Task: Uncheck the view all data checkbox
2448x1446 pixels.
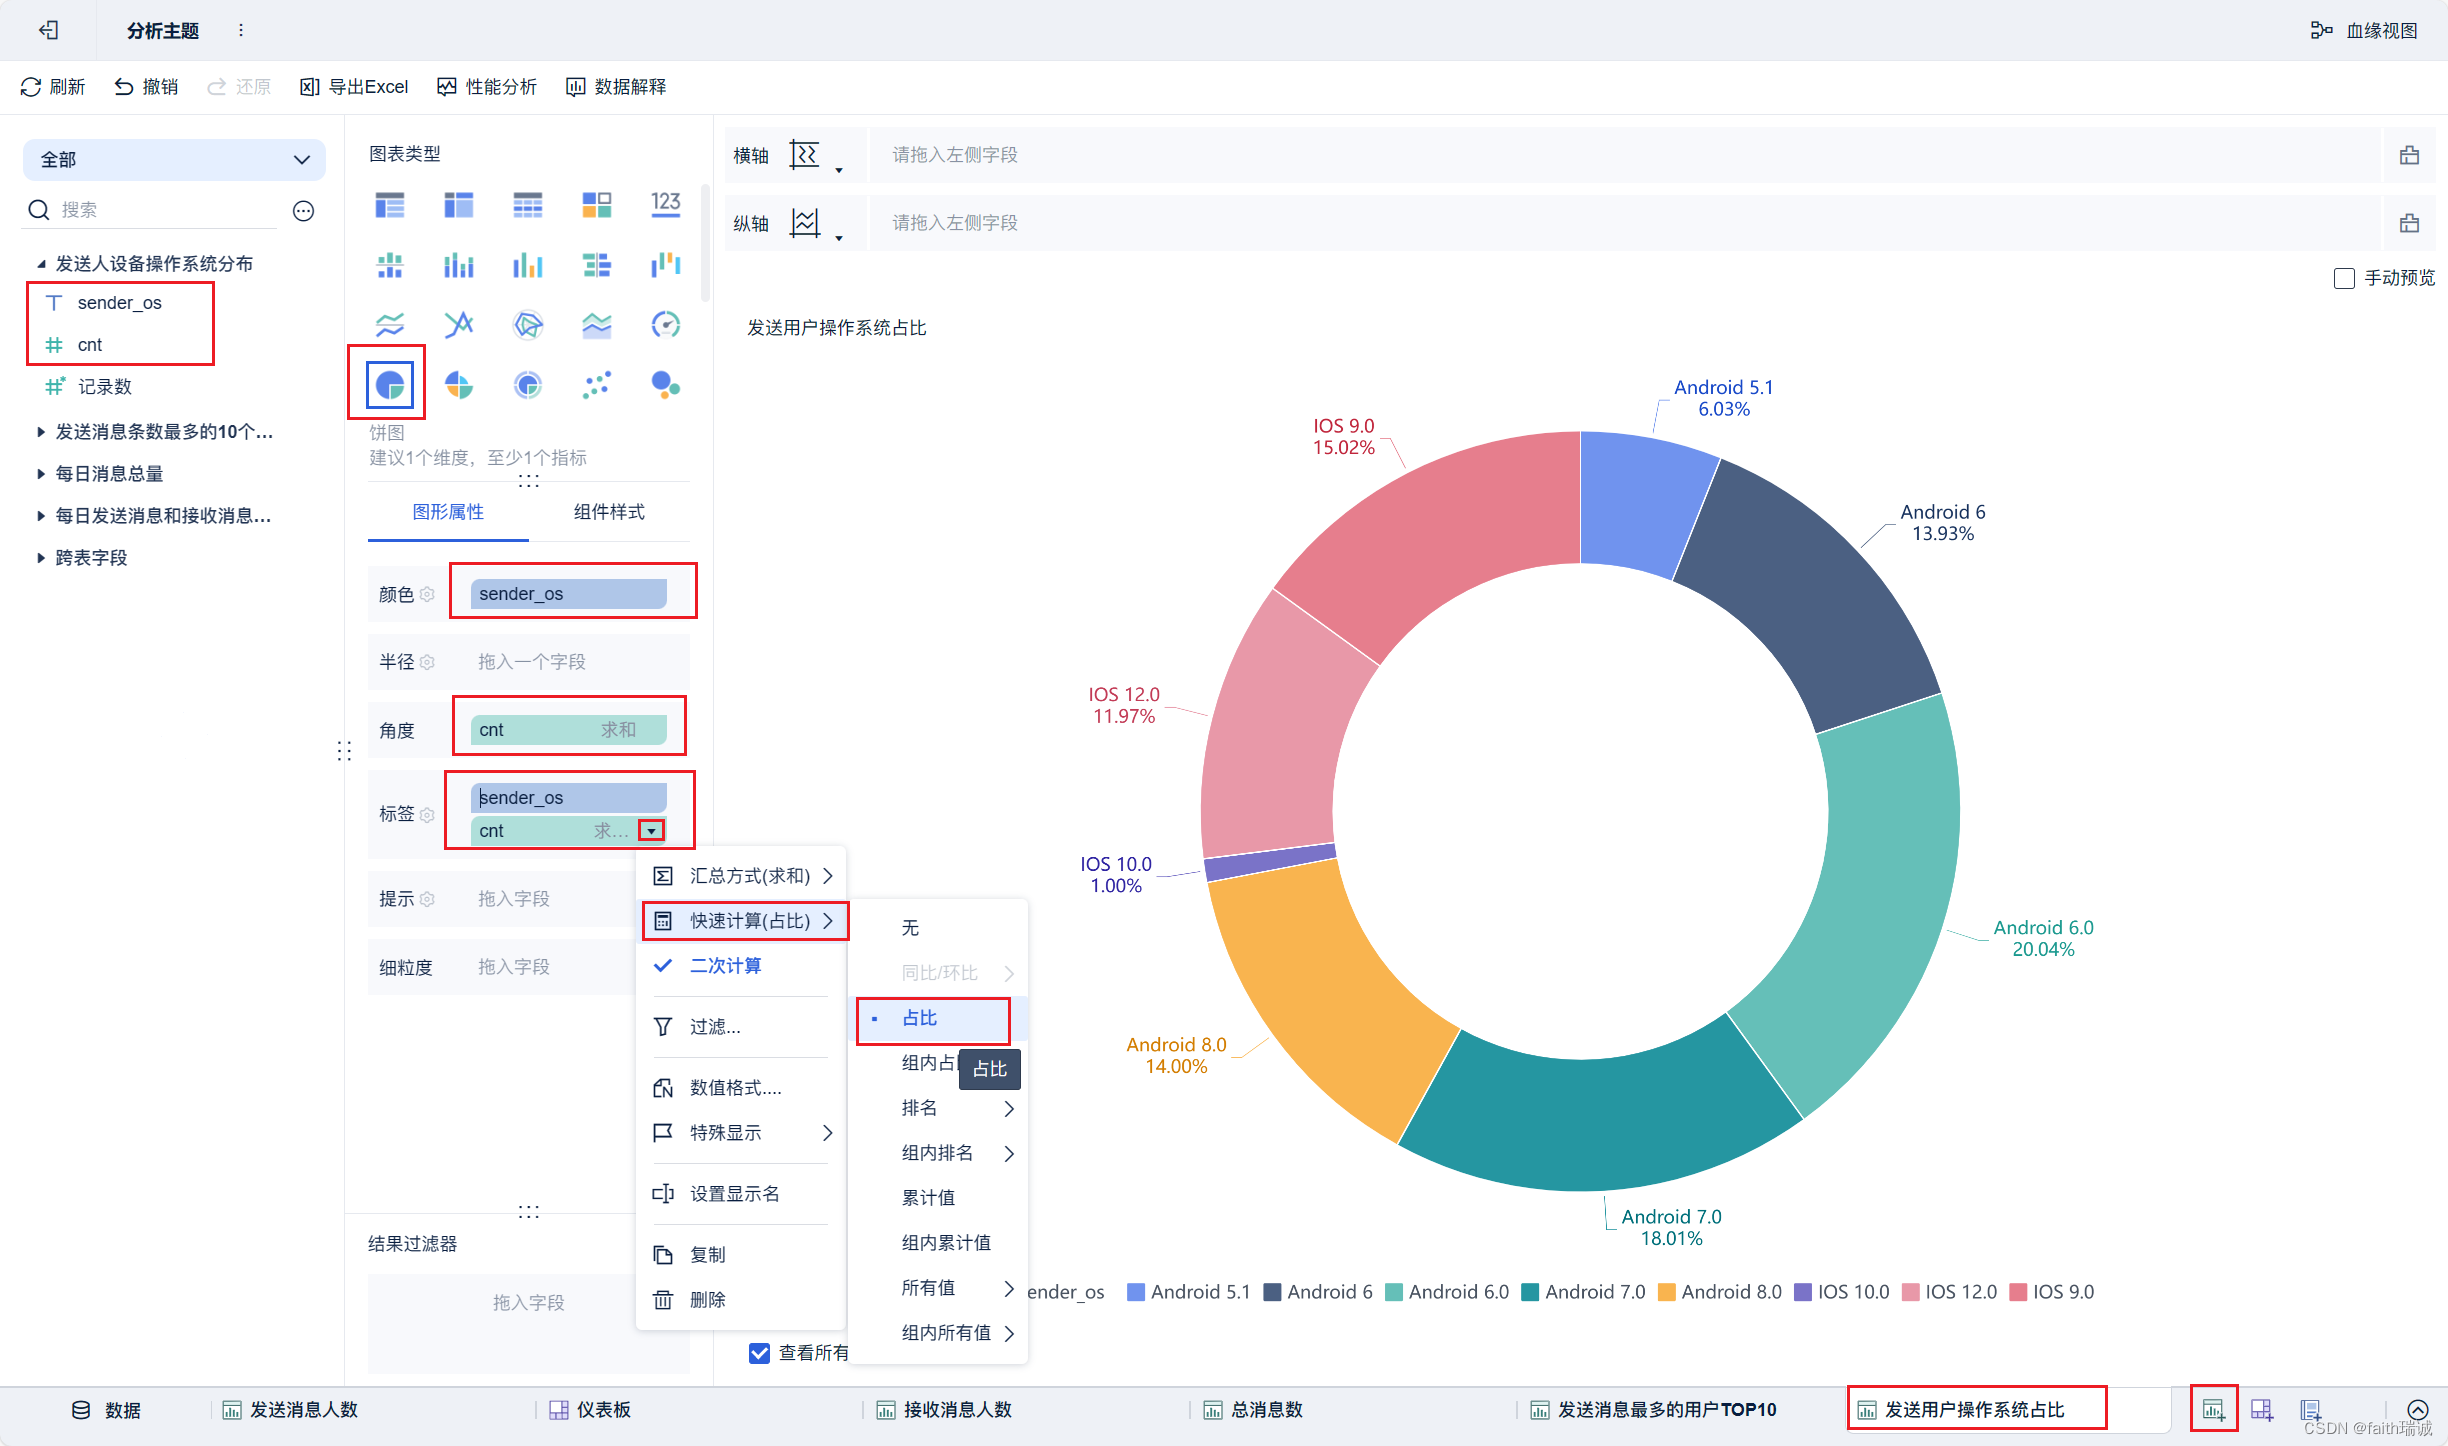Action: click(759, 1353)
